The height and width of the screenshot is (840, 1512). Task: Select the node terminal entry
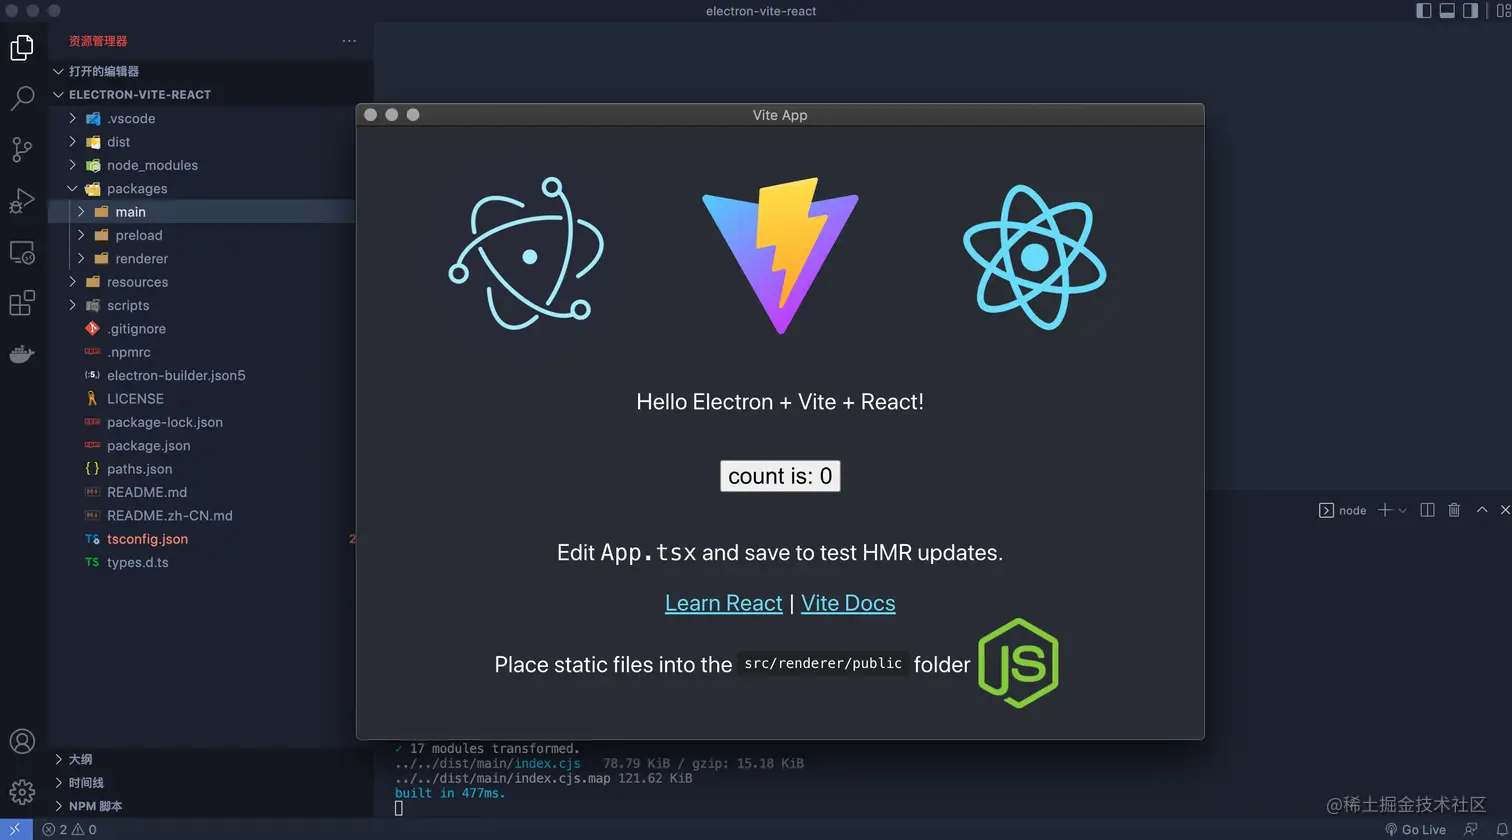coord(1342,510)
